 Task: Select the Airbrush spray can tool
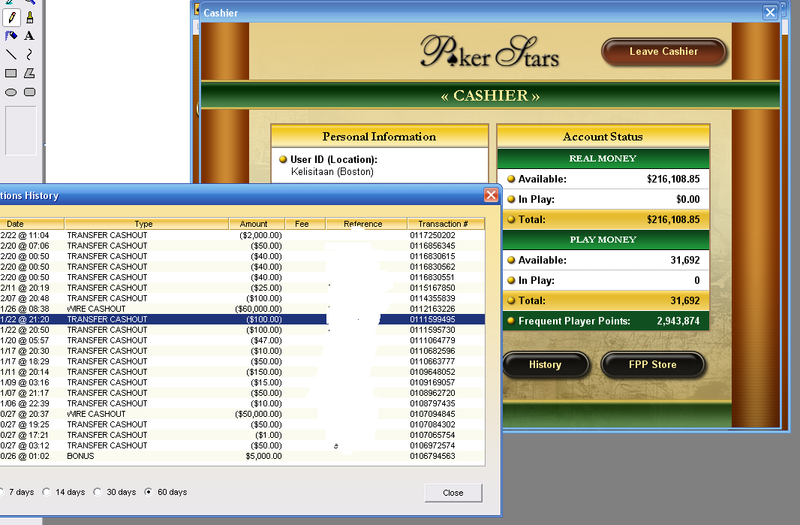coord(11,36)
